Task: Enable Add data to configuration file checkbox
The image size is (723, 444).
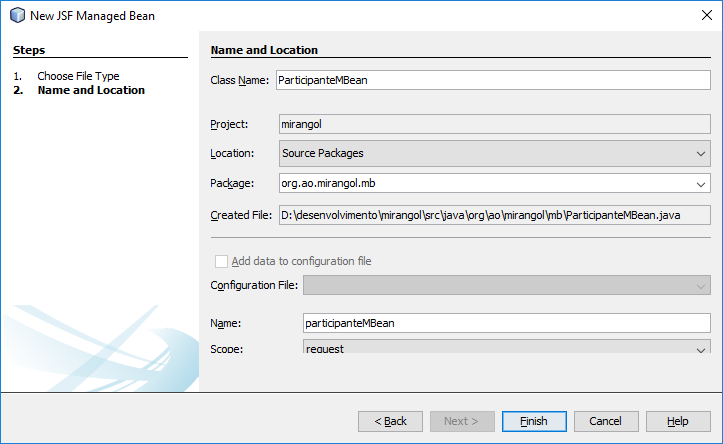Action: click(221, 261)
